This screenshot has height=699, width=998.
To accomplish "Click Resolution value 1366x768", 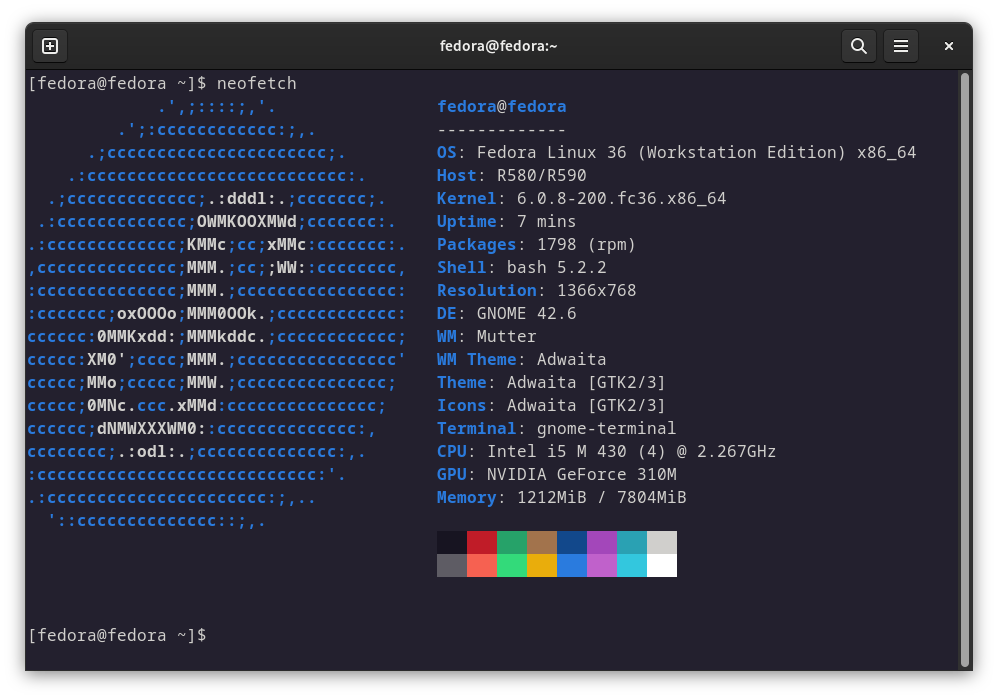I will (x=596, y=290).
